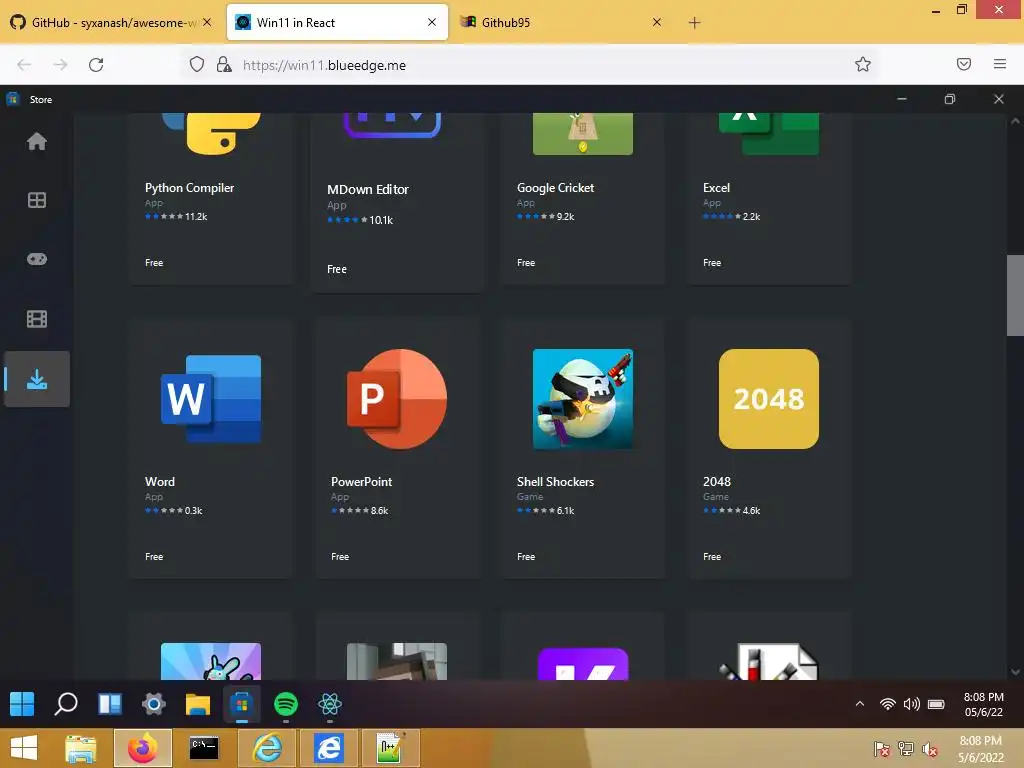This screenshot has width=1024, height=768.
Task: Open Internet Explorer in host taskbar
Action: [x=267, y=748]
